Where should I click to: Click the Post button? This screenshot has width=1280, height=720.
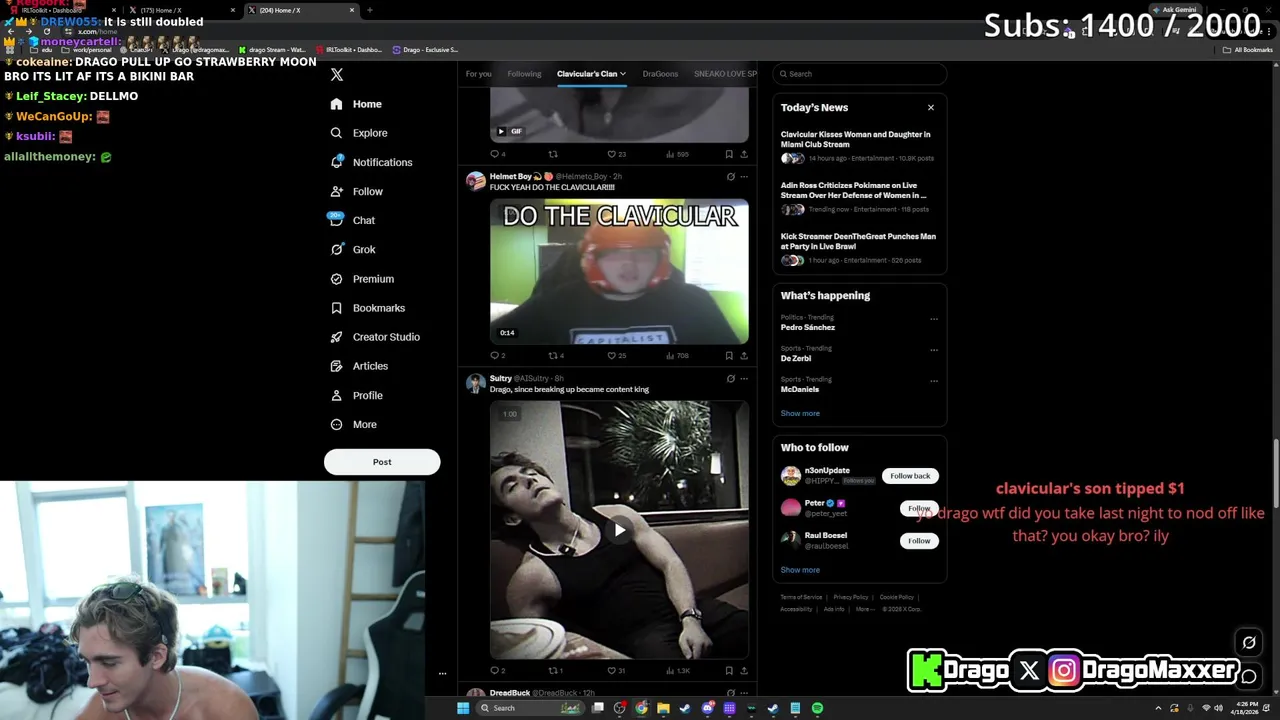382,462
